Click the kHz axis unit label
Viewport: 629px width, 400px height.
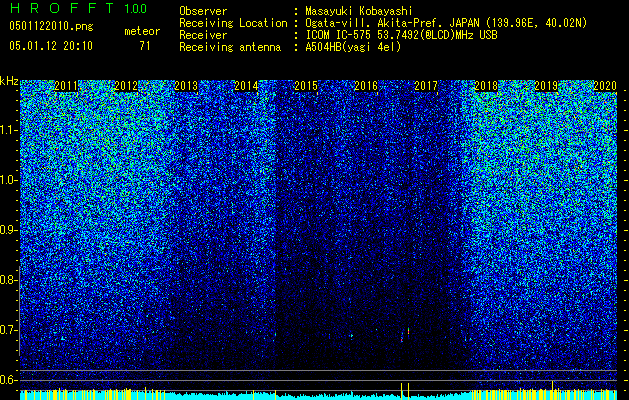pos(9,81)
